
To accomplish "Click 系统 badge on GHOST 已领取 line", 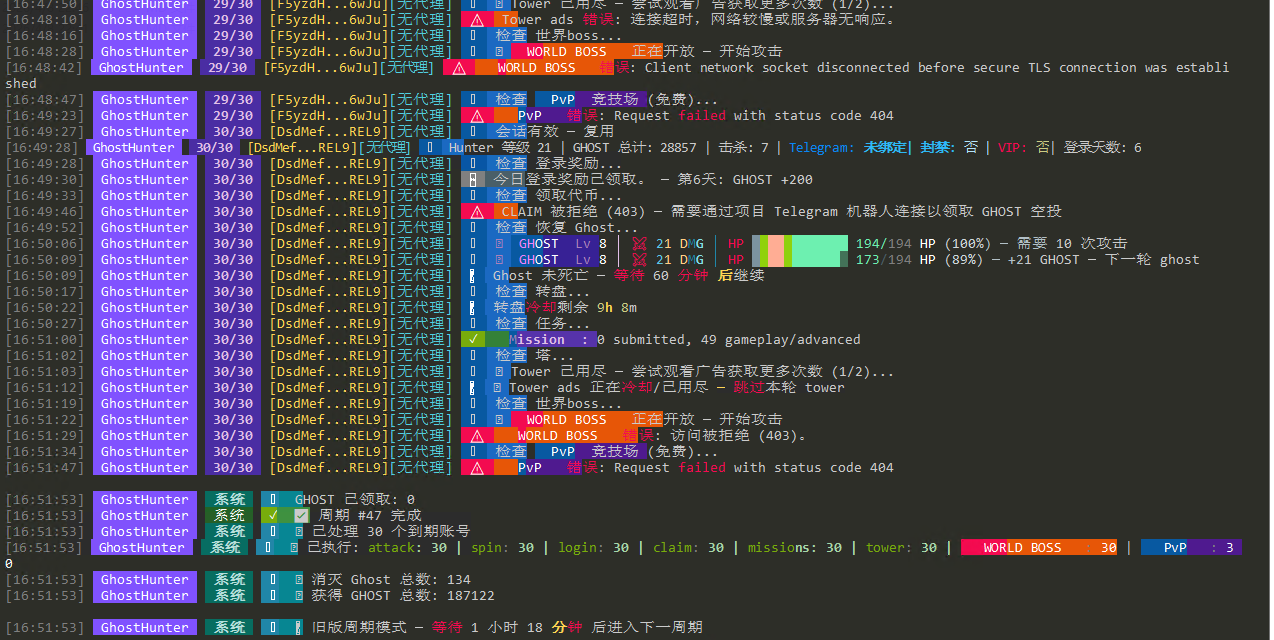I will tap(230, 500).
